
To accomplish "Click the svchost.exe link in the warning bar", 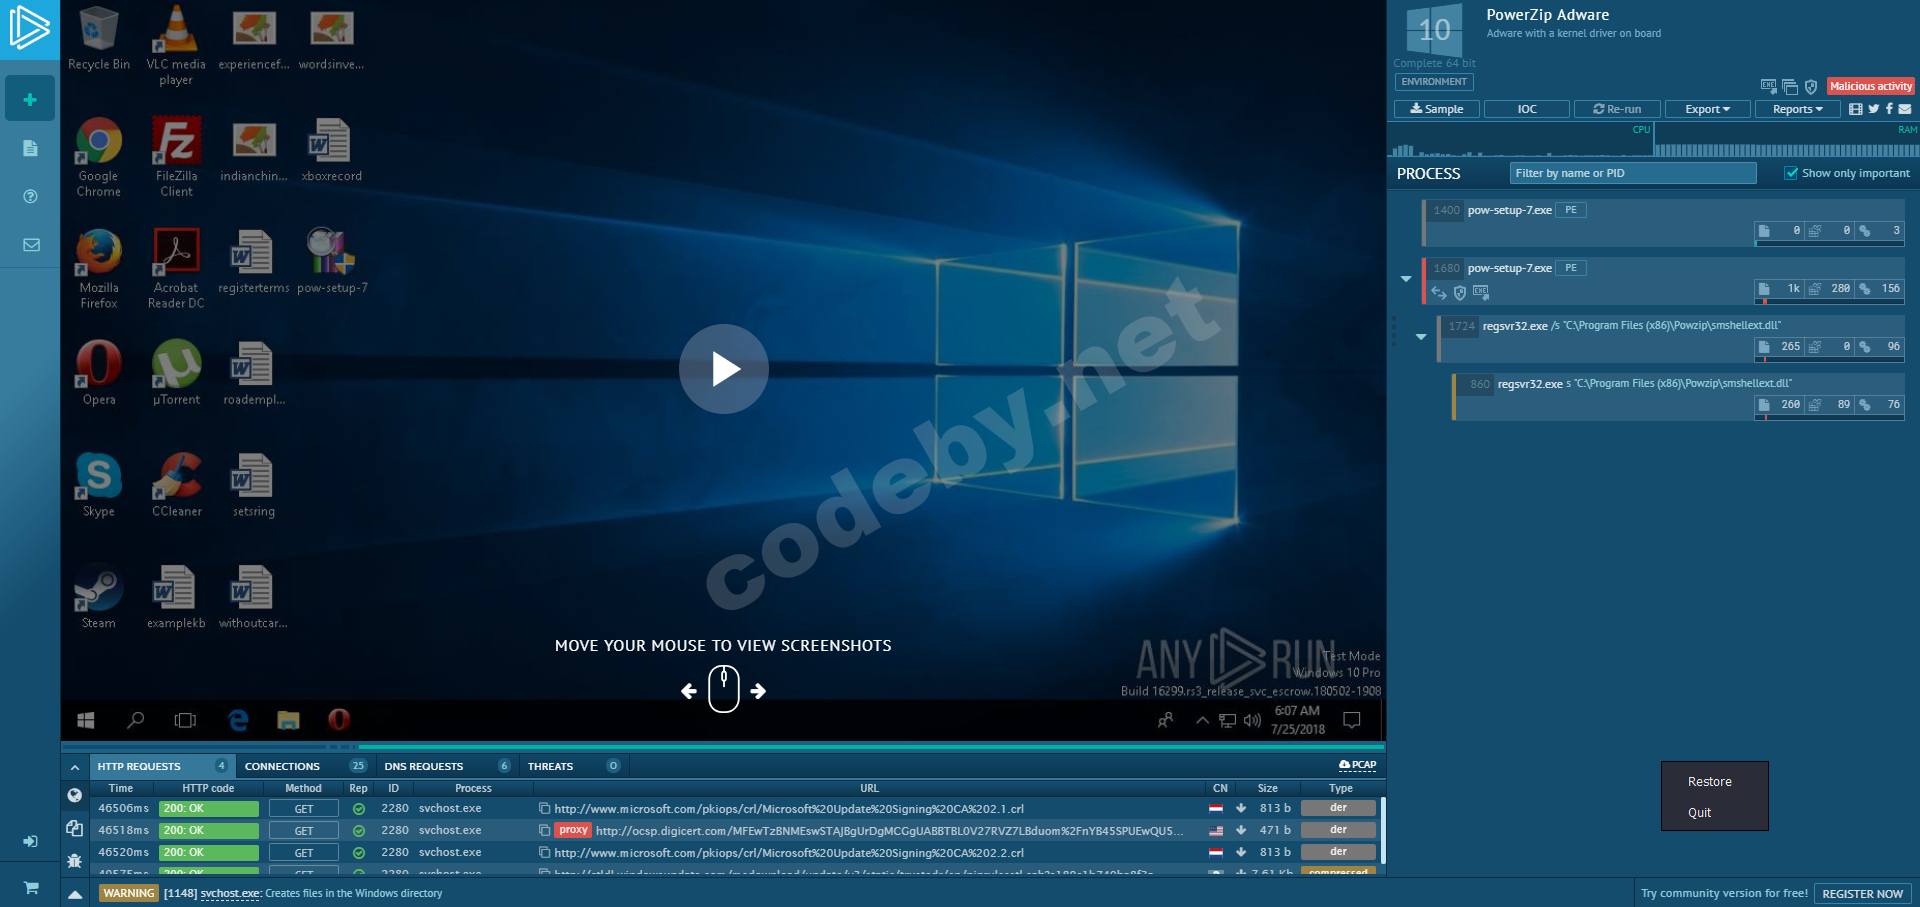I will pyautogui.click(x=230, y=894).
